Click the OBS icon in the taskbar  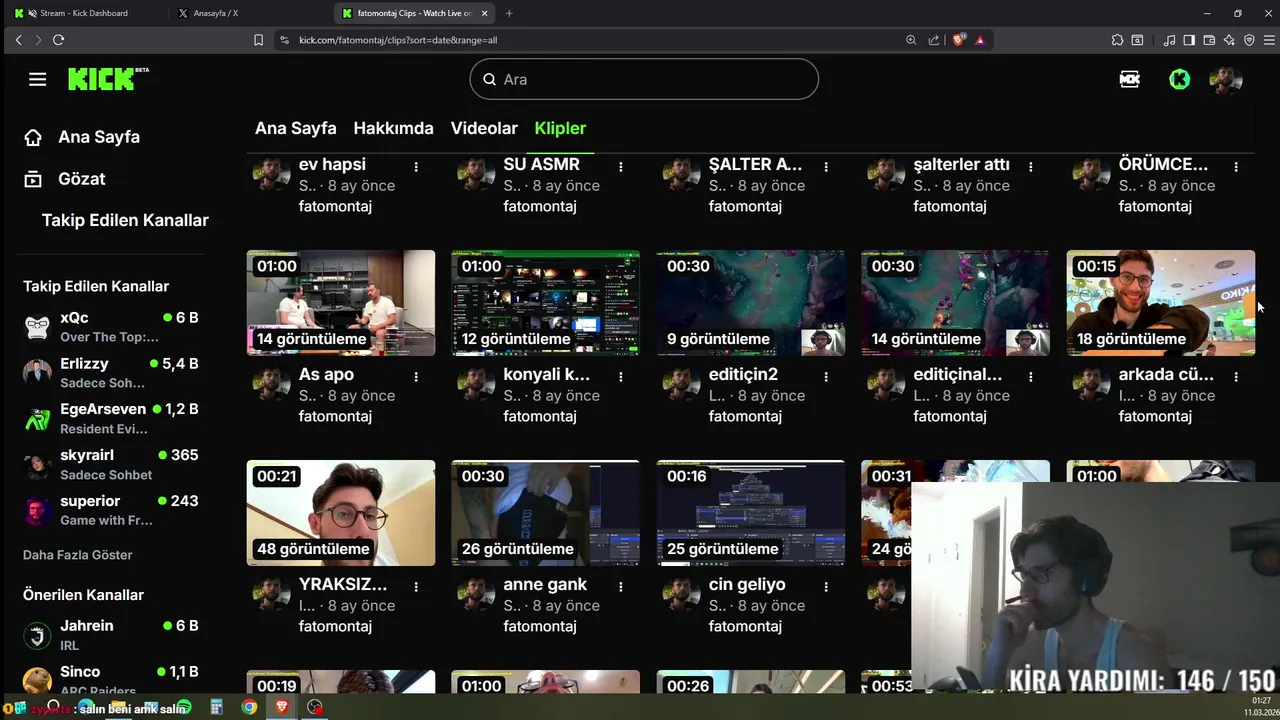[x=315, y=707]
